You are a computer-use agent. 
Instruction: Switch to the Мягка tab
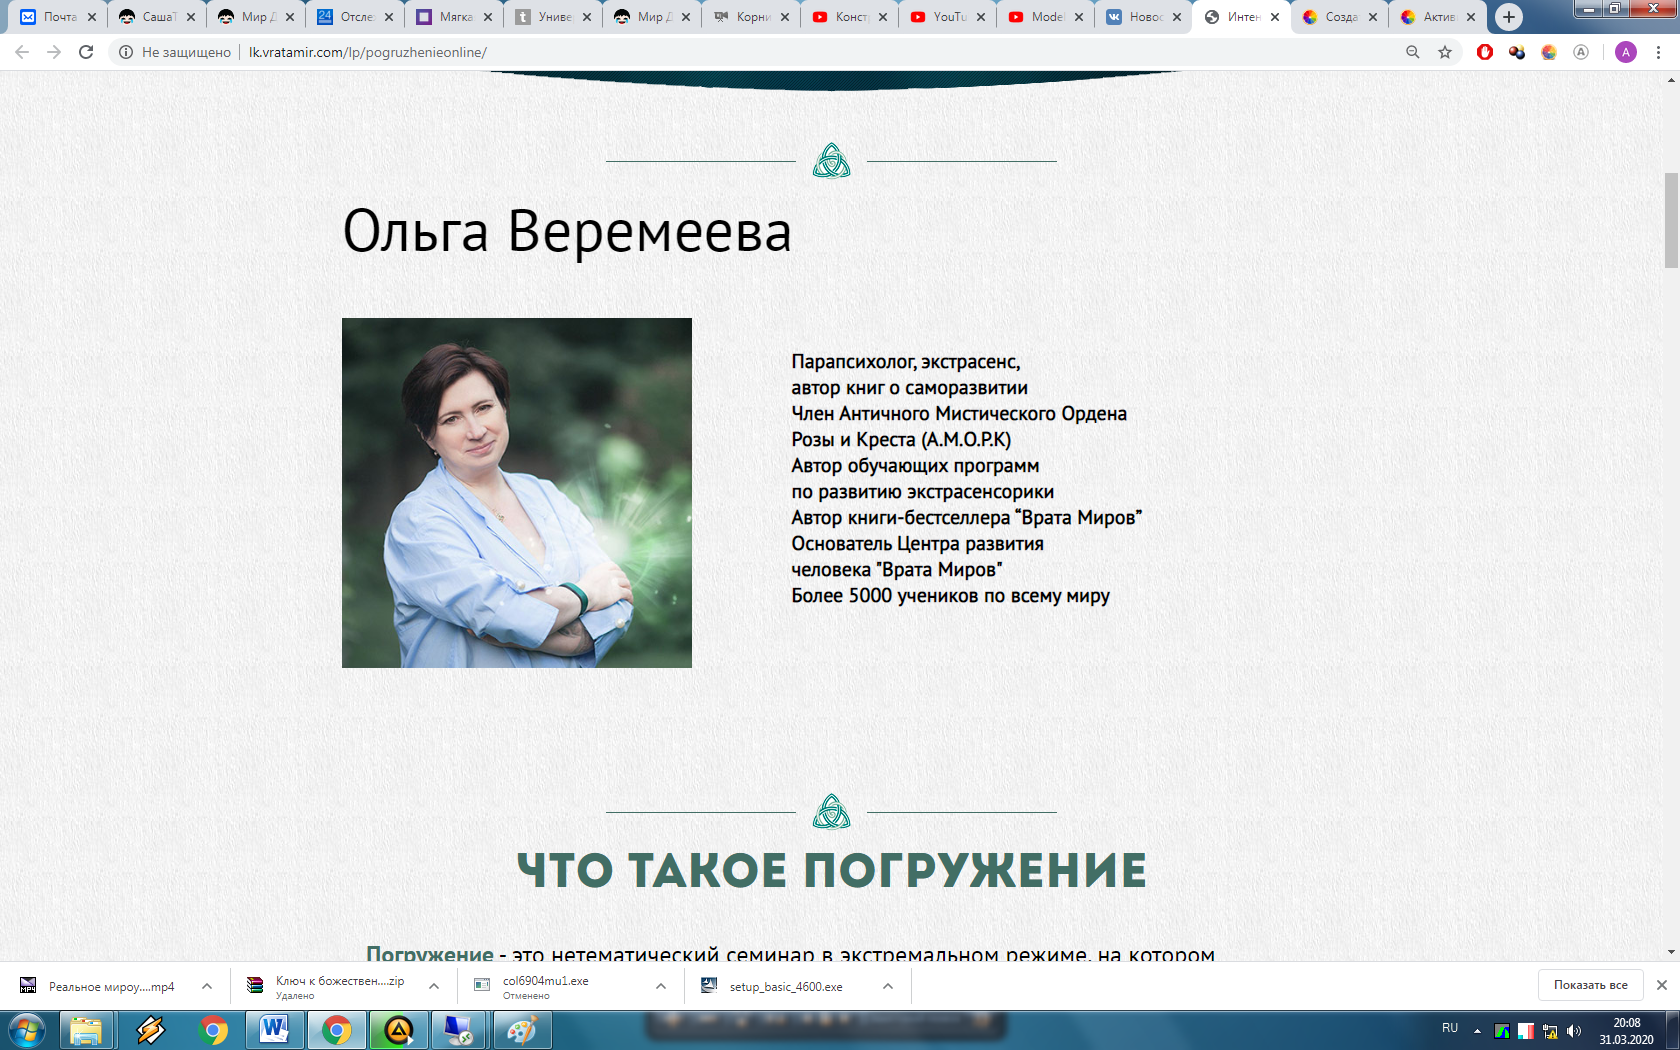pos(455,17)
